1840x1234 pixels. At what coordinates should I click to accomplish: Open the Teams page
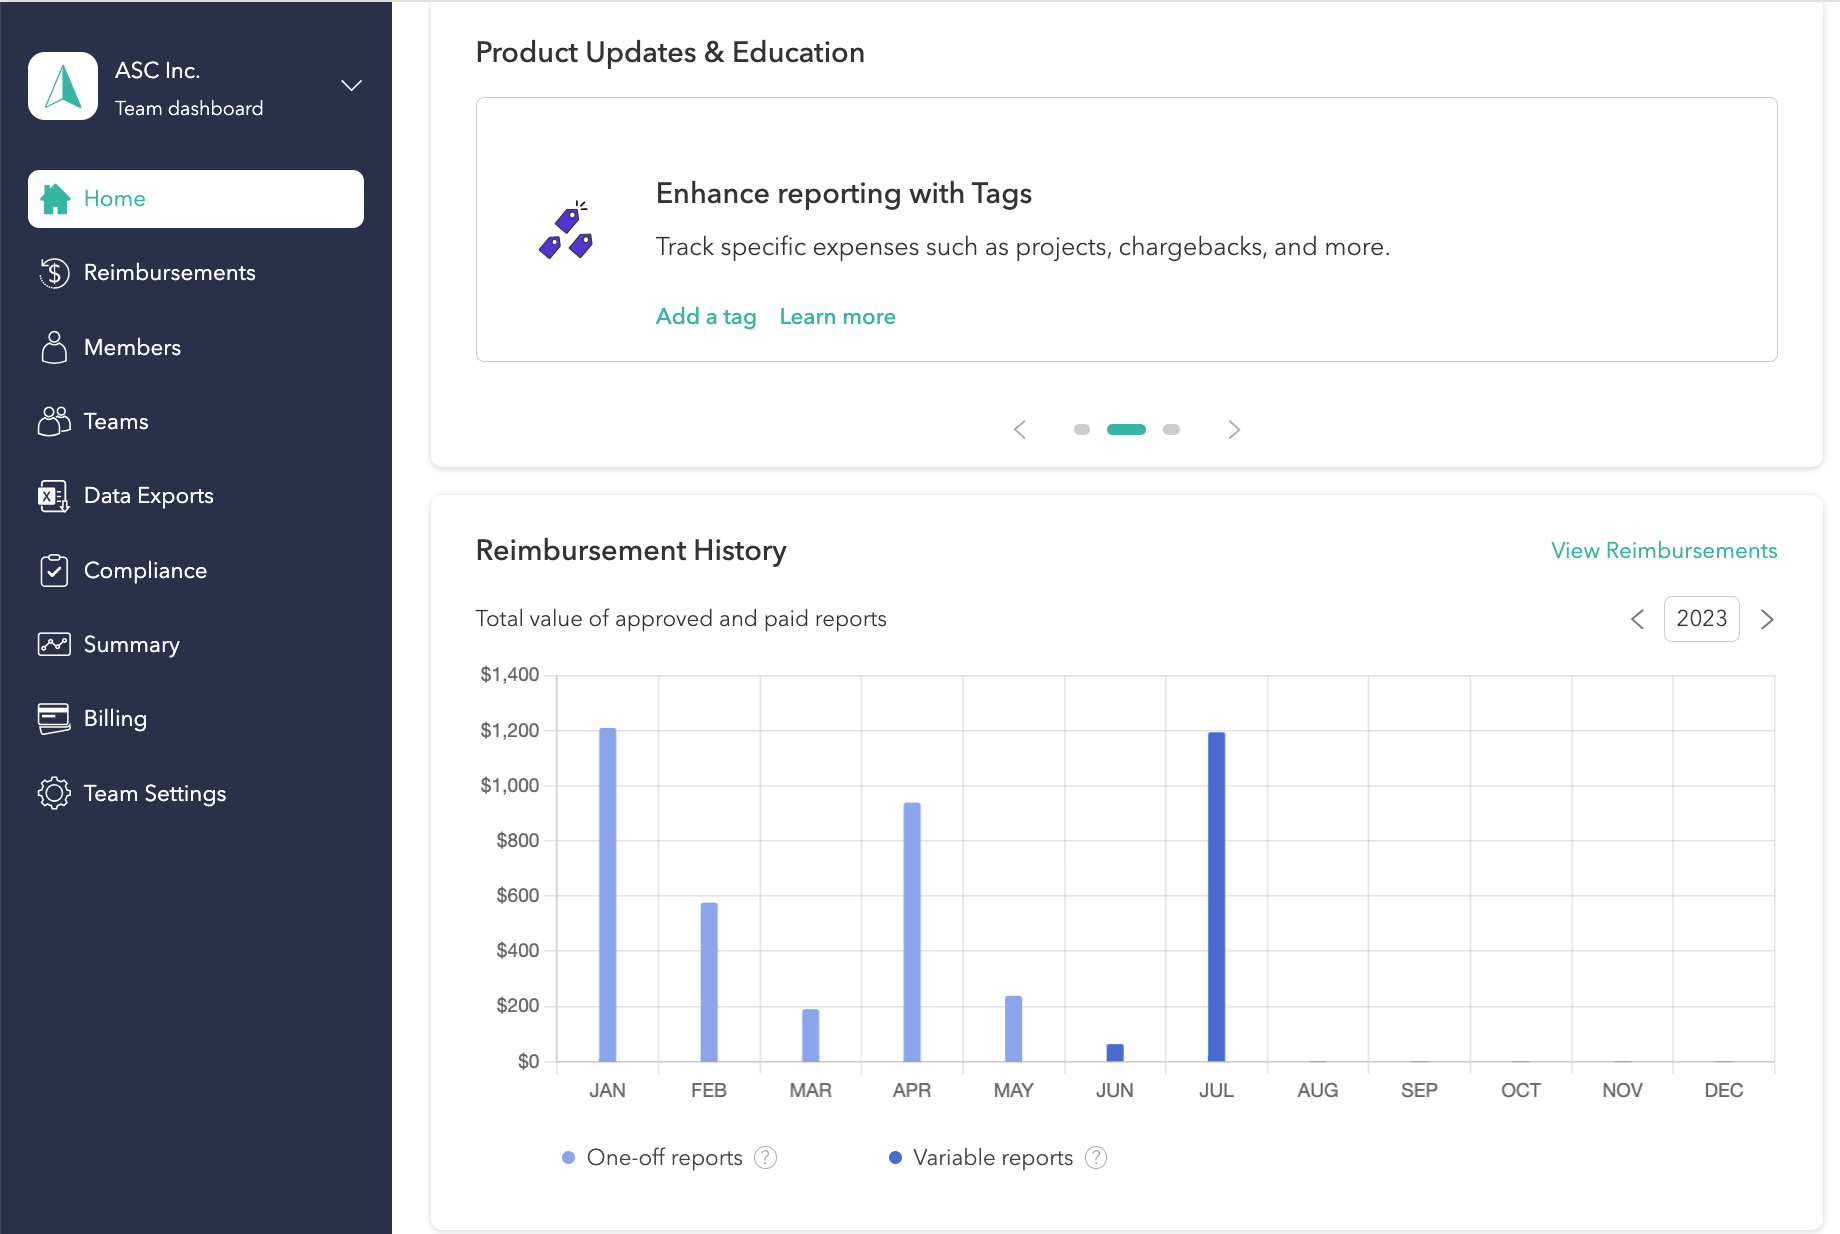tap(116, 421)
